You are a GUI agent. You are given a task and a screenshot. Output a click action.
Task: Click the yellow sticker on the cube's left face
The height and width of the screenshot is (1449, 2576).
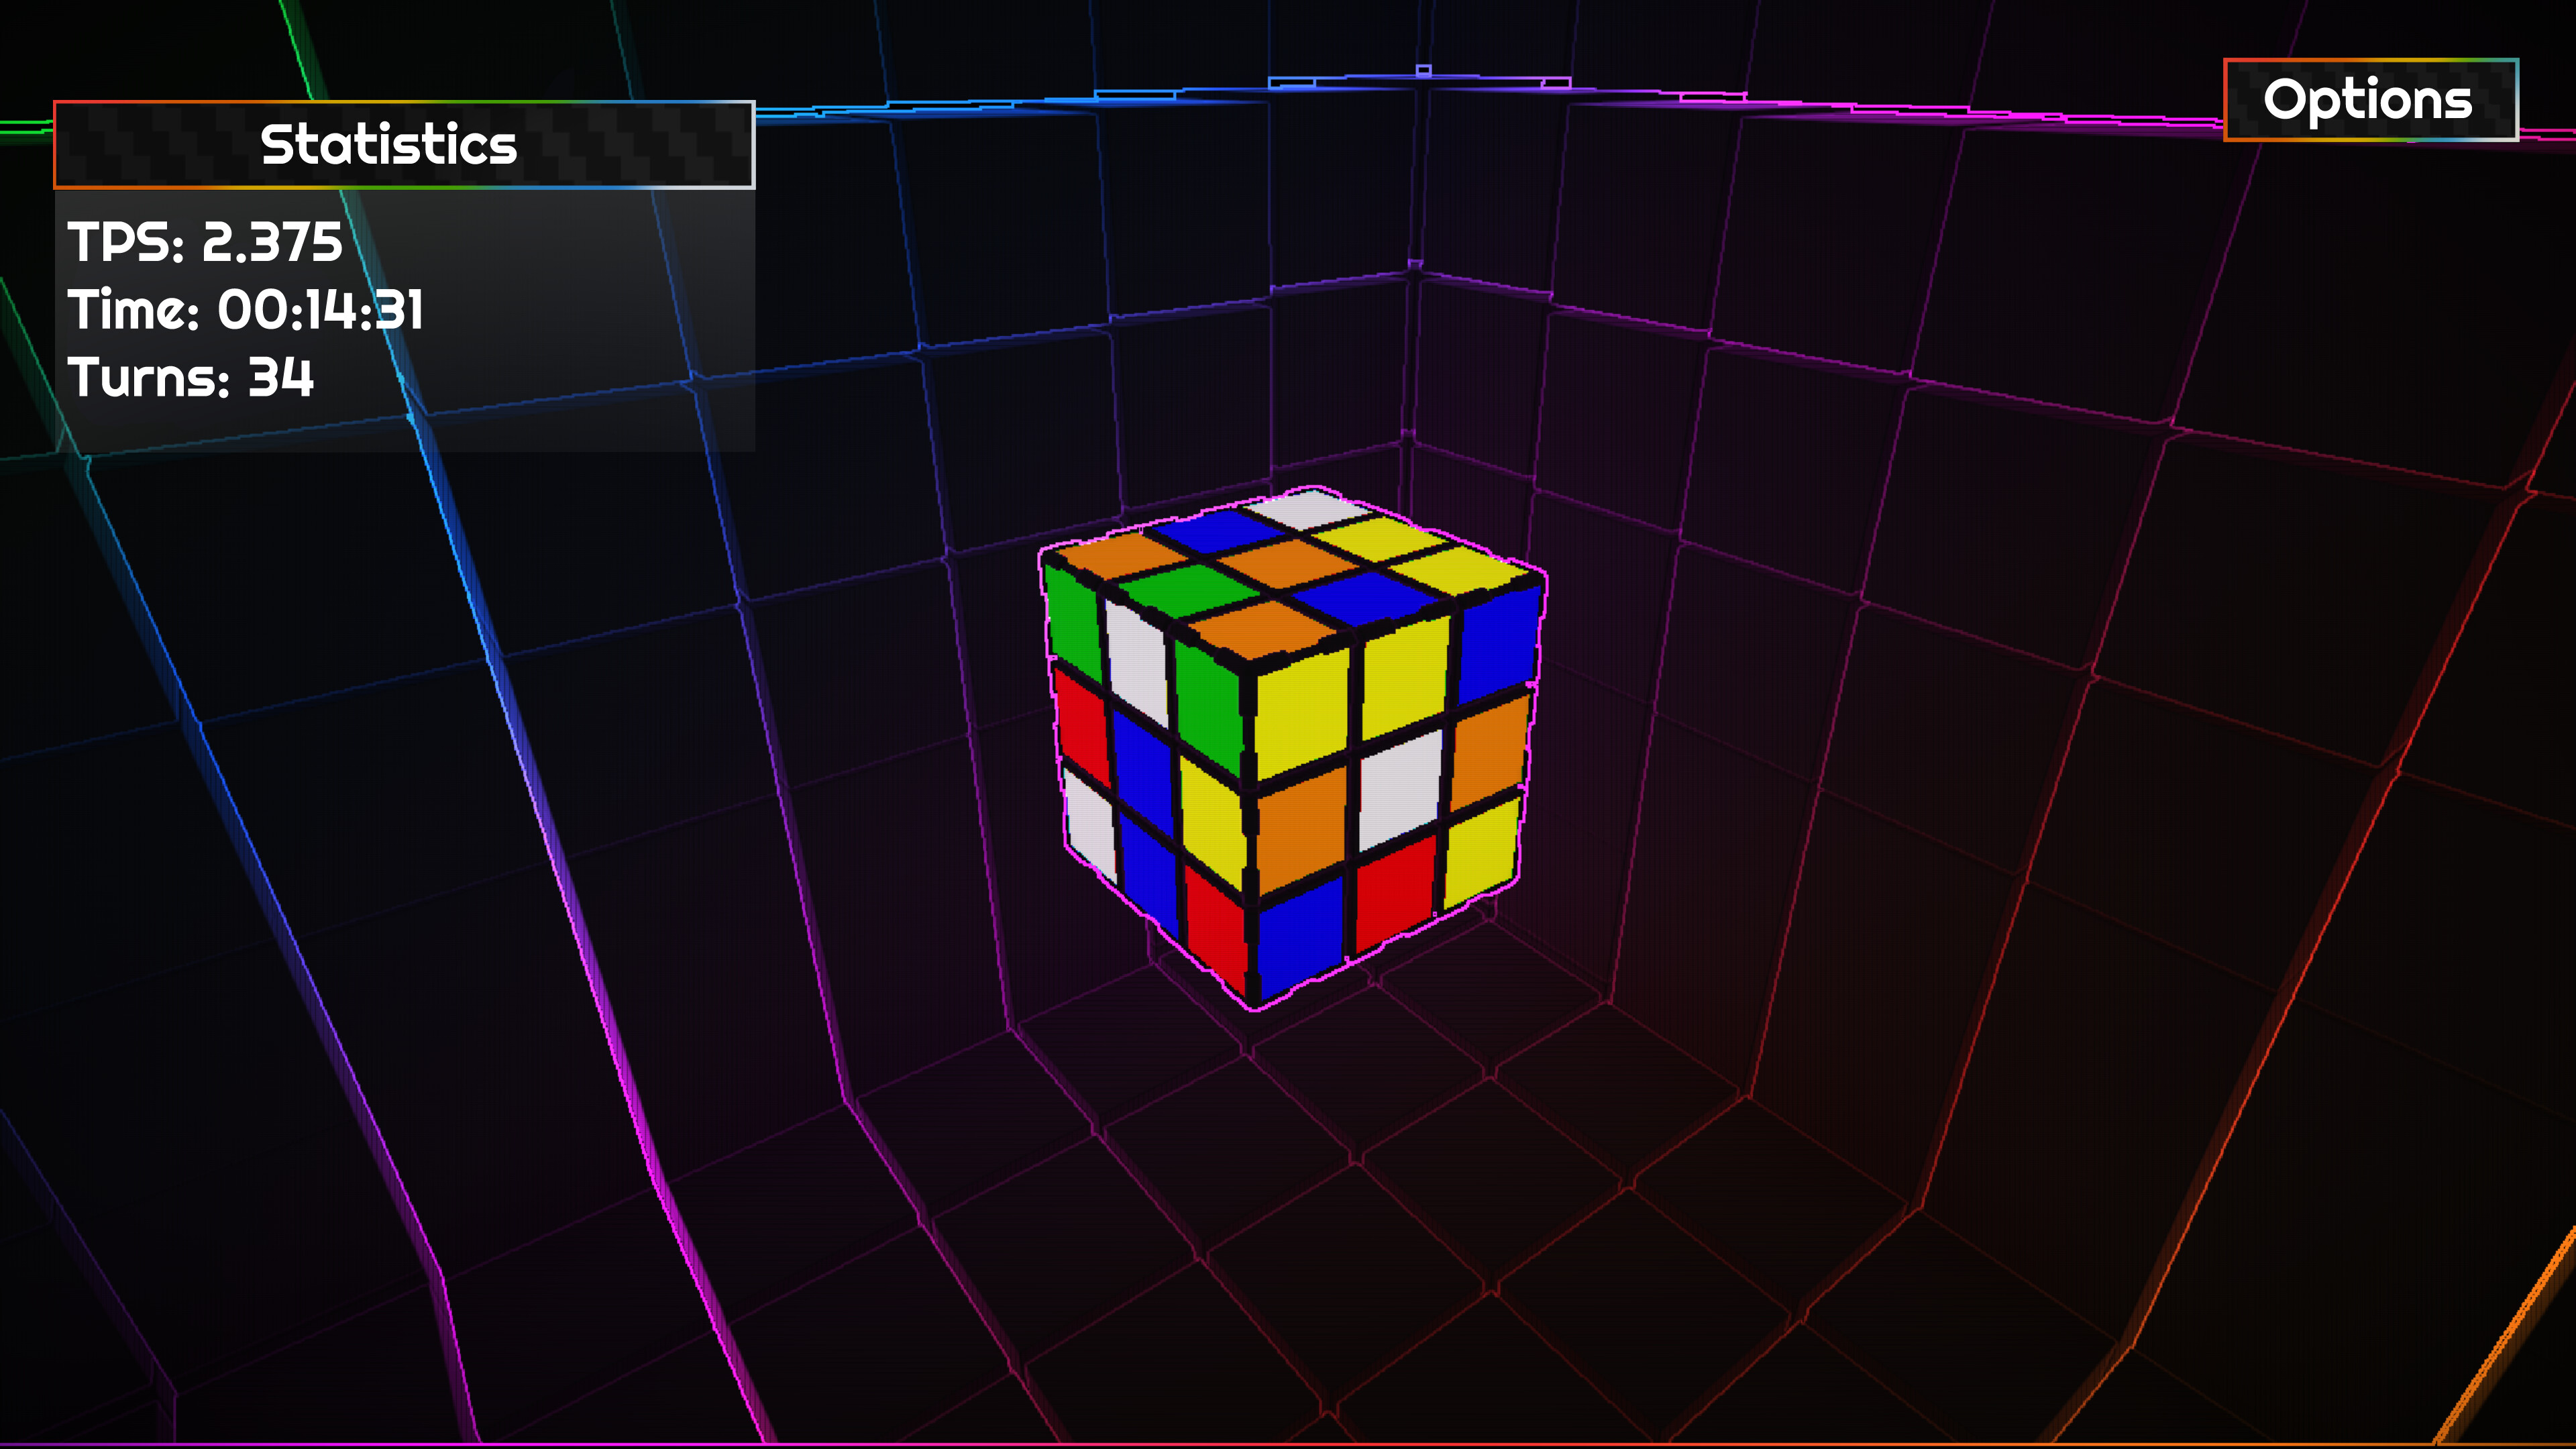1214,822
